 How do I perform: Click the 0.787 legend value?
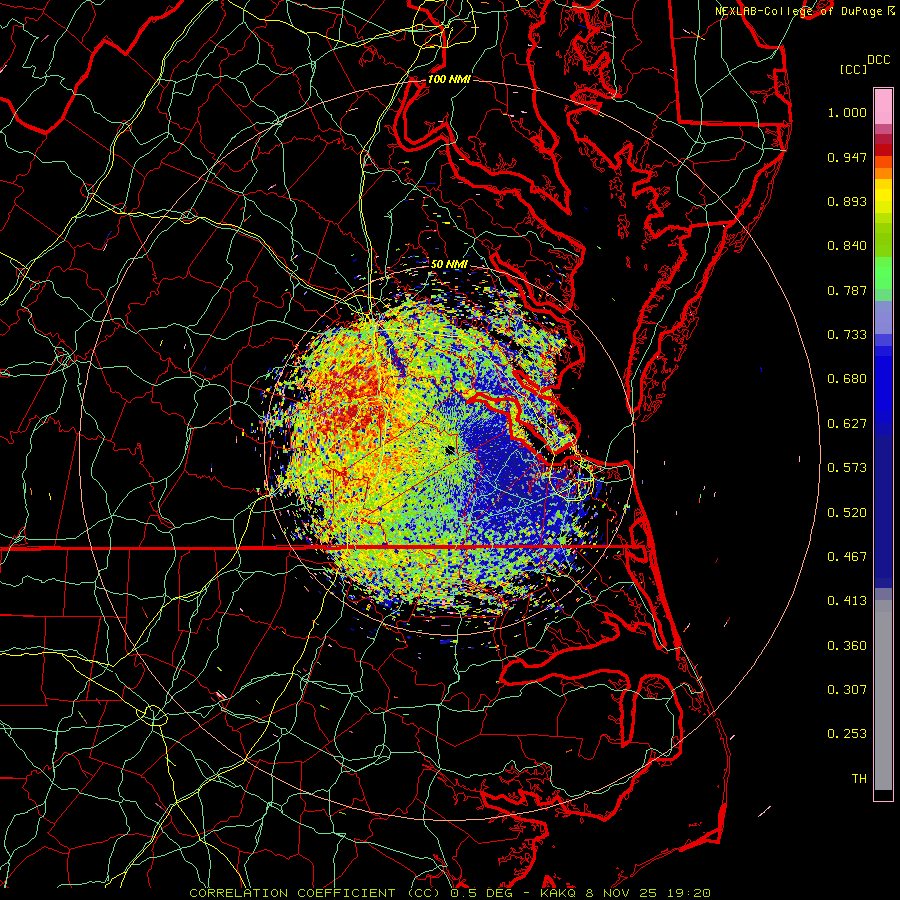[x=847, y=290]
